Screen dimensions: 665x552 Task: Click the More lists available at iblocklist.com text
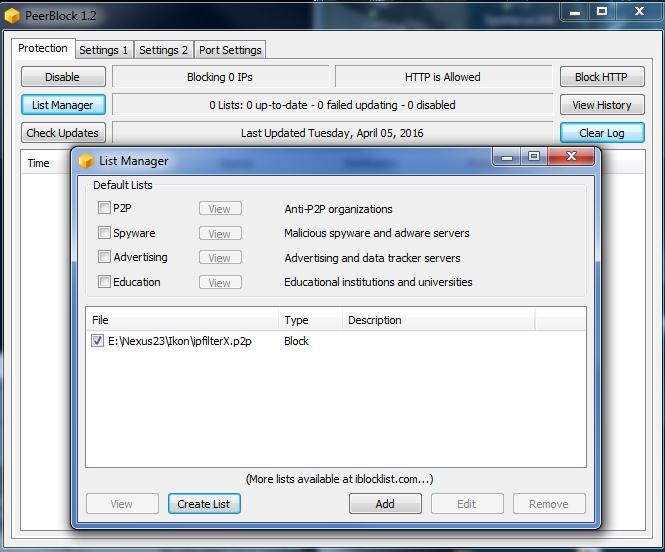click(340, 479)
